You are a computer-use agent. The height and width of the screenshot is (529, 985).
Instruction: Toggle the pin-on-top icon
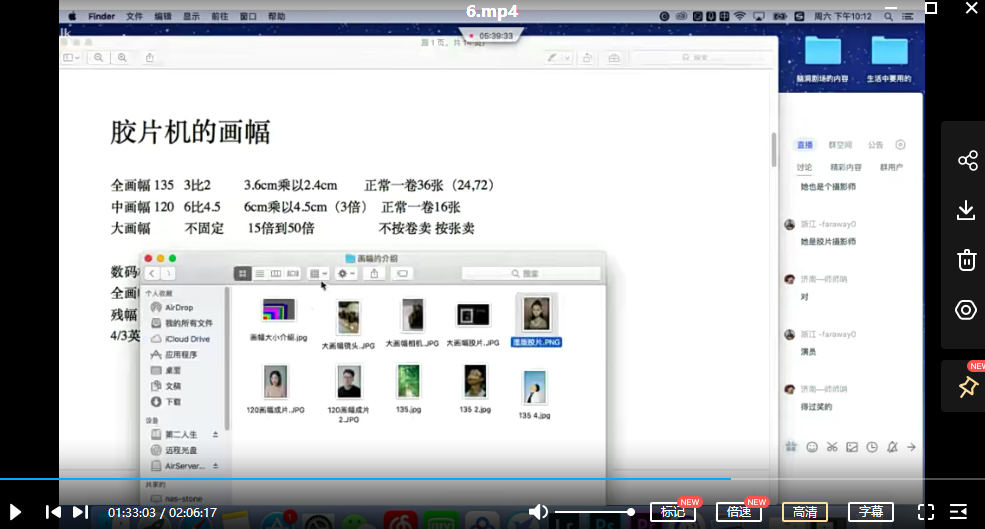(x=966, y=387)
